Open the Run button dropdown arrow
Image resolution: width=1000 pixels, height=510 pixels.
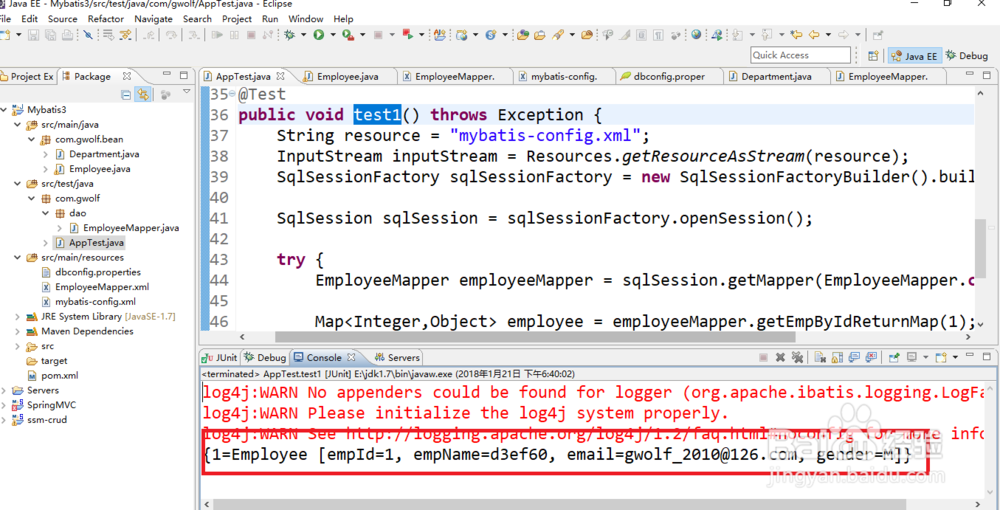(x=333, y=34)
